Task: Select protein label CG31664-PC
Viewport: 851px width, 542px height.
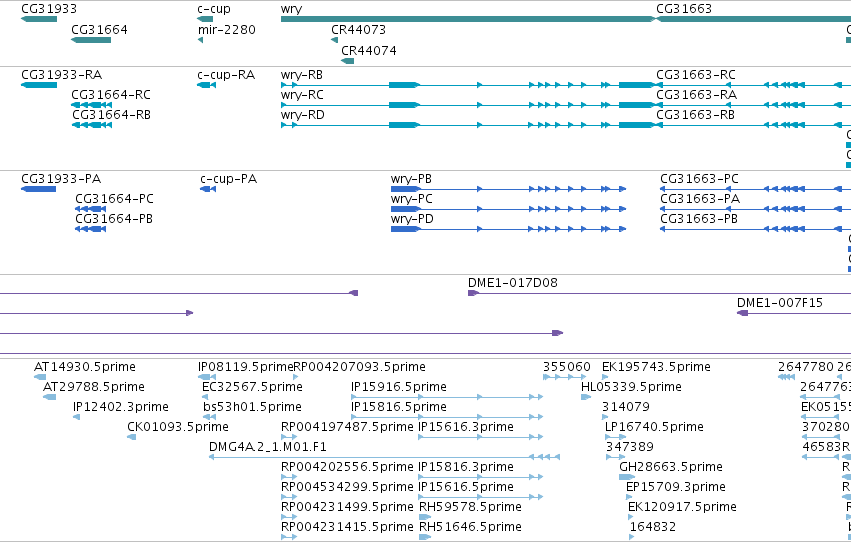Action: point(115,199)
